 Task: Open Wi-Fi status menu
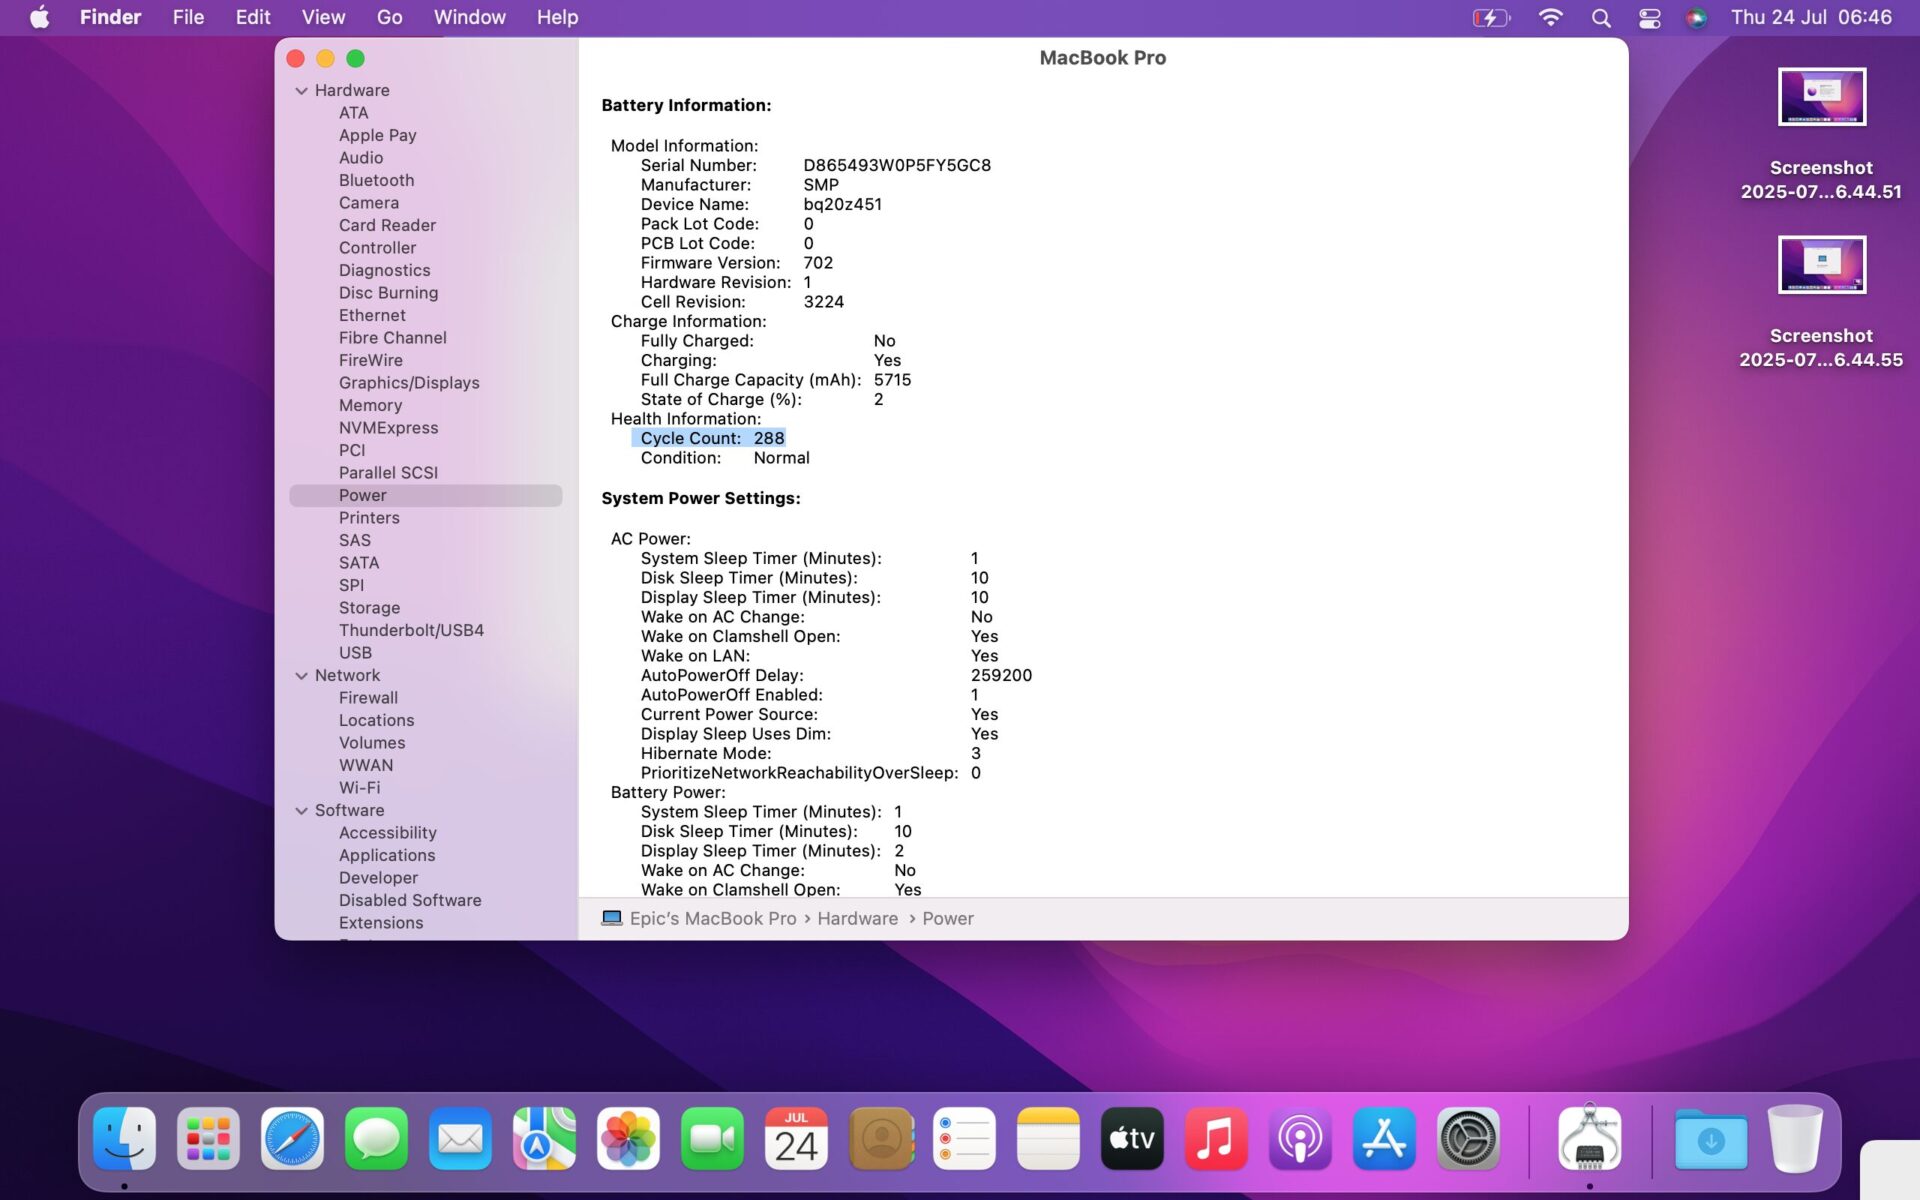pyautogui.click(x=1550, y=17)
